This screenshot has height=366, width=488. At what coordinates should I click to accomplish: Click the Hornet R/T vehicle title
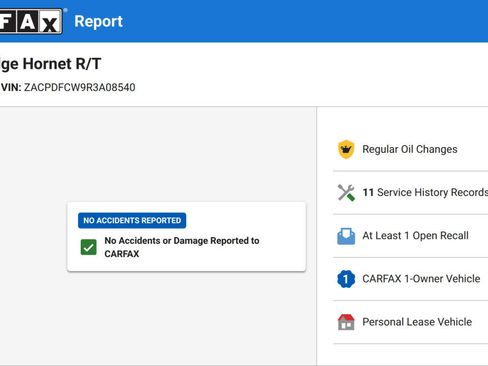tap(50, 64)
